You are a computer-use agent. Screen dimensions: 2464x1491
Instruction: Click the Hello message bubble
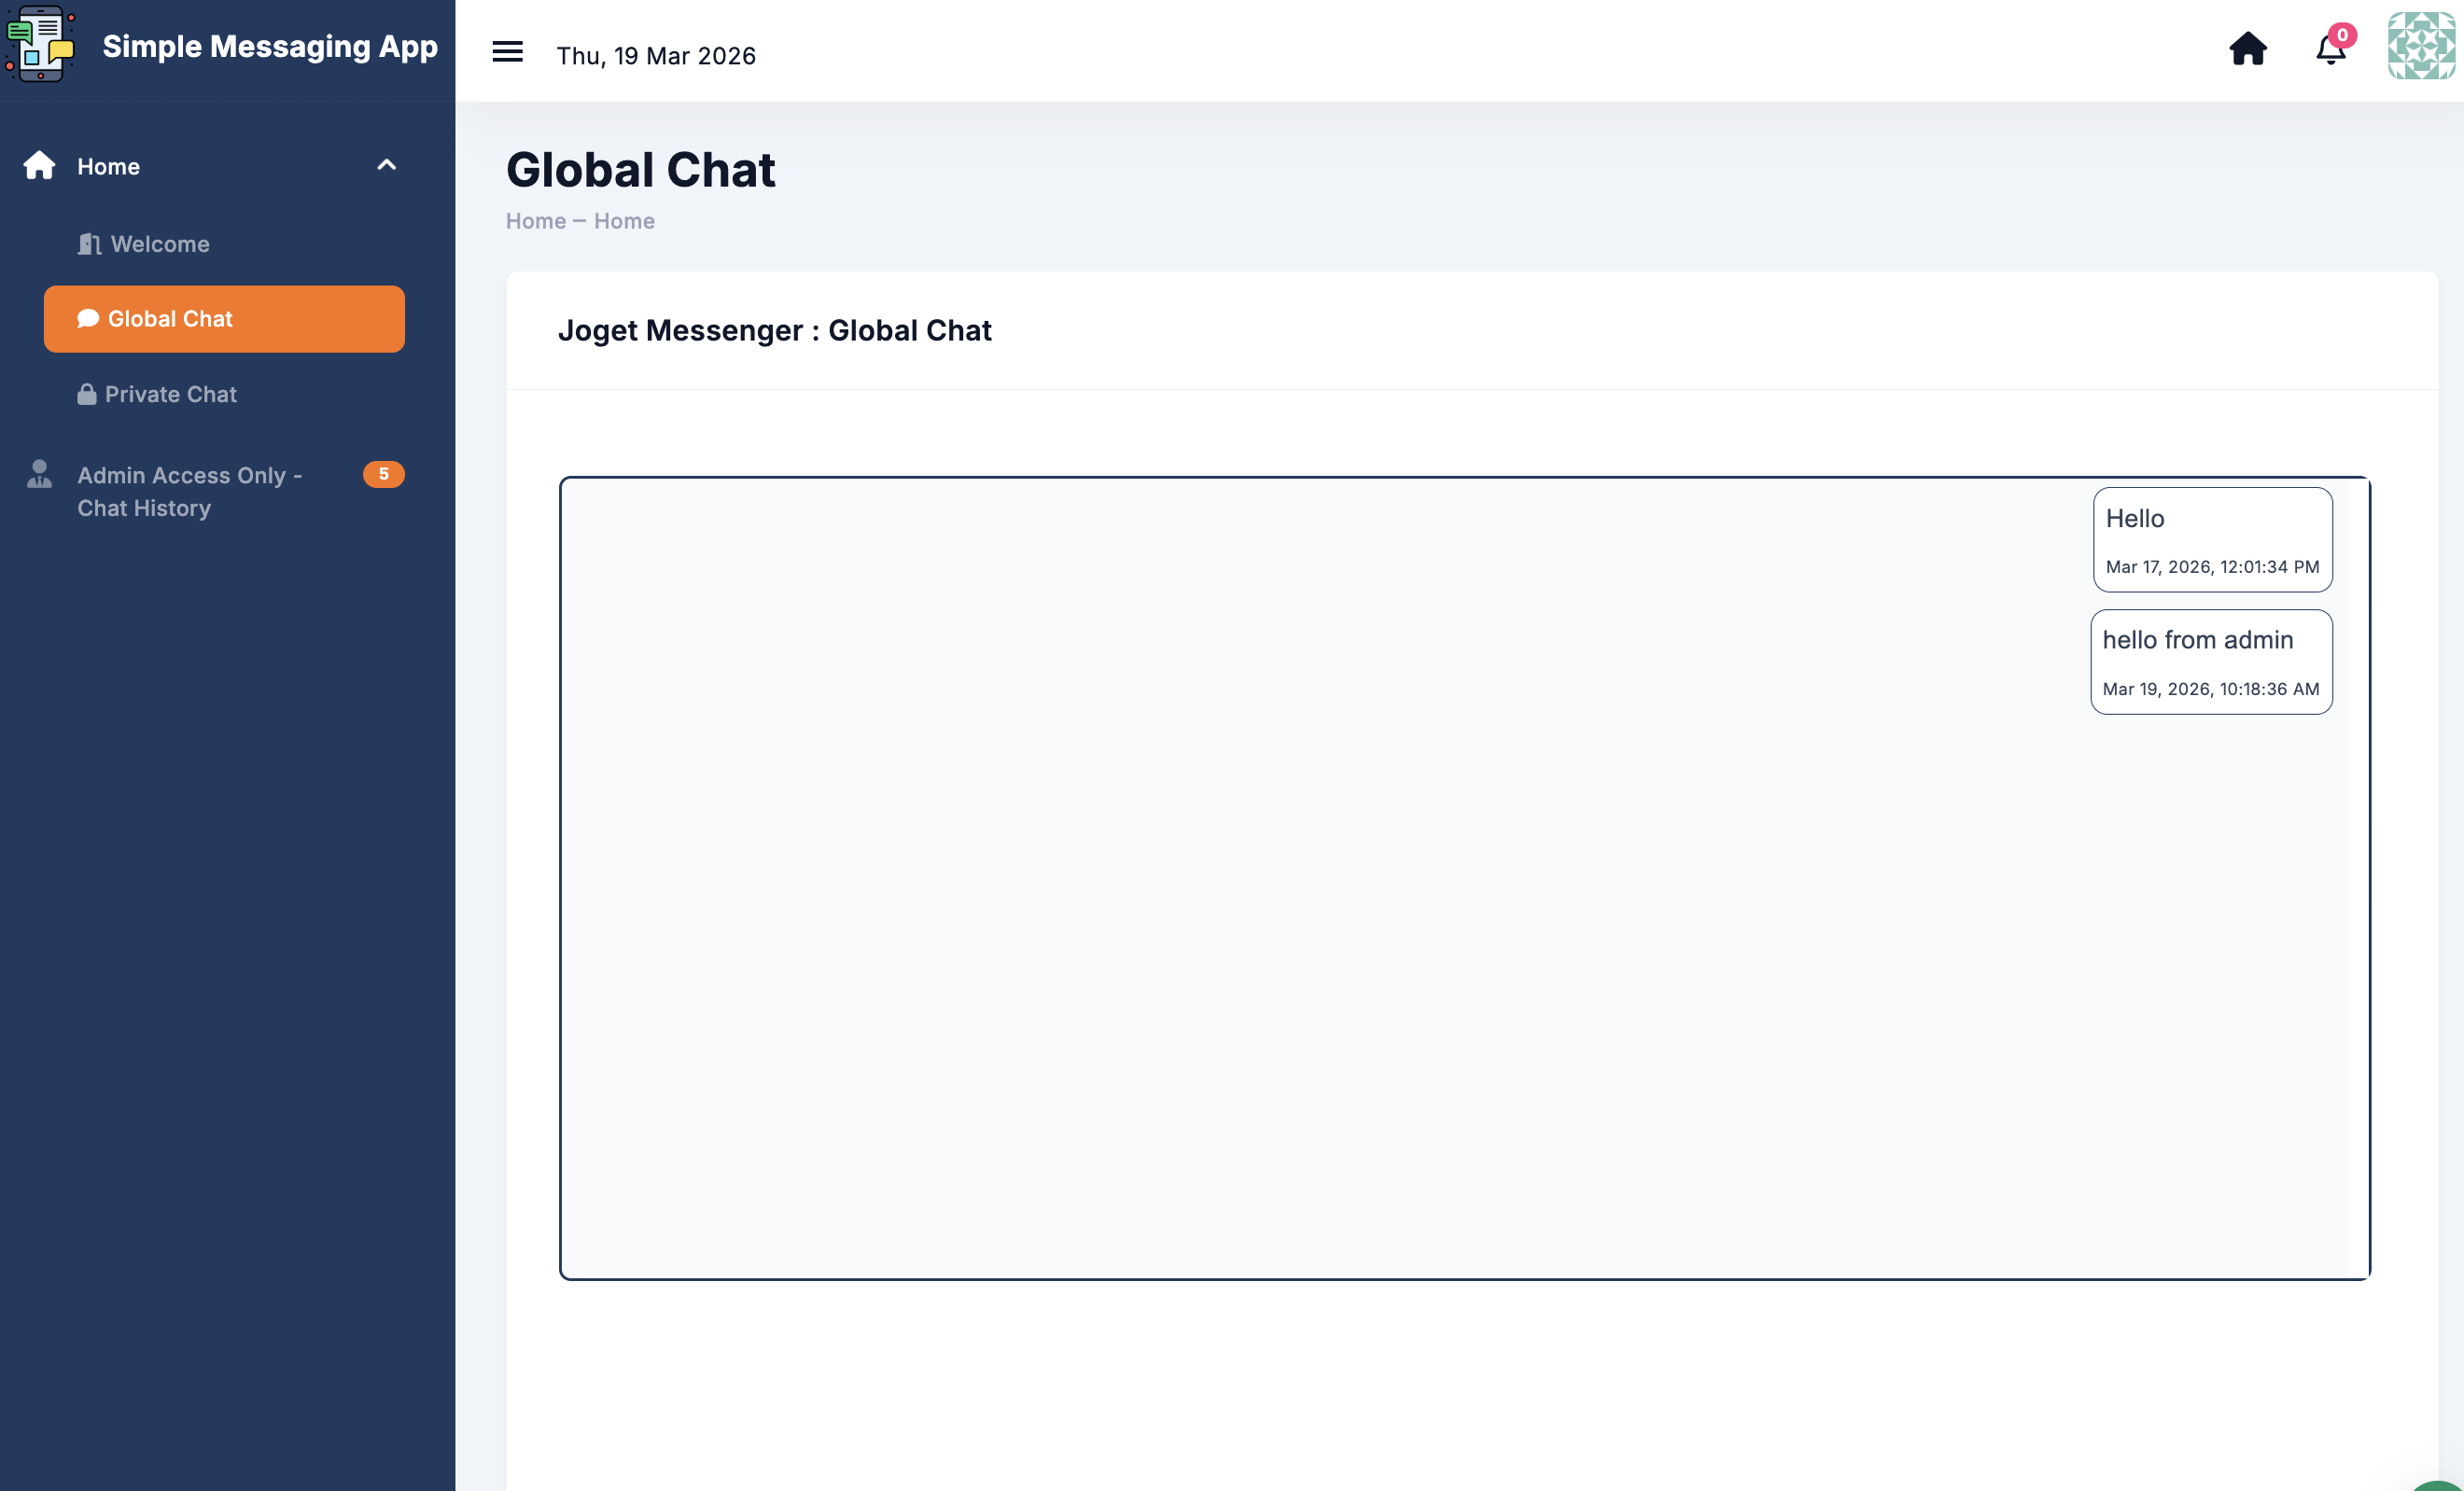pos(2212,540)
